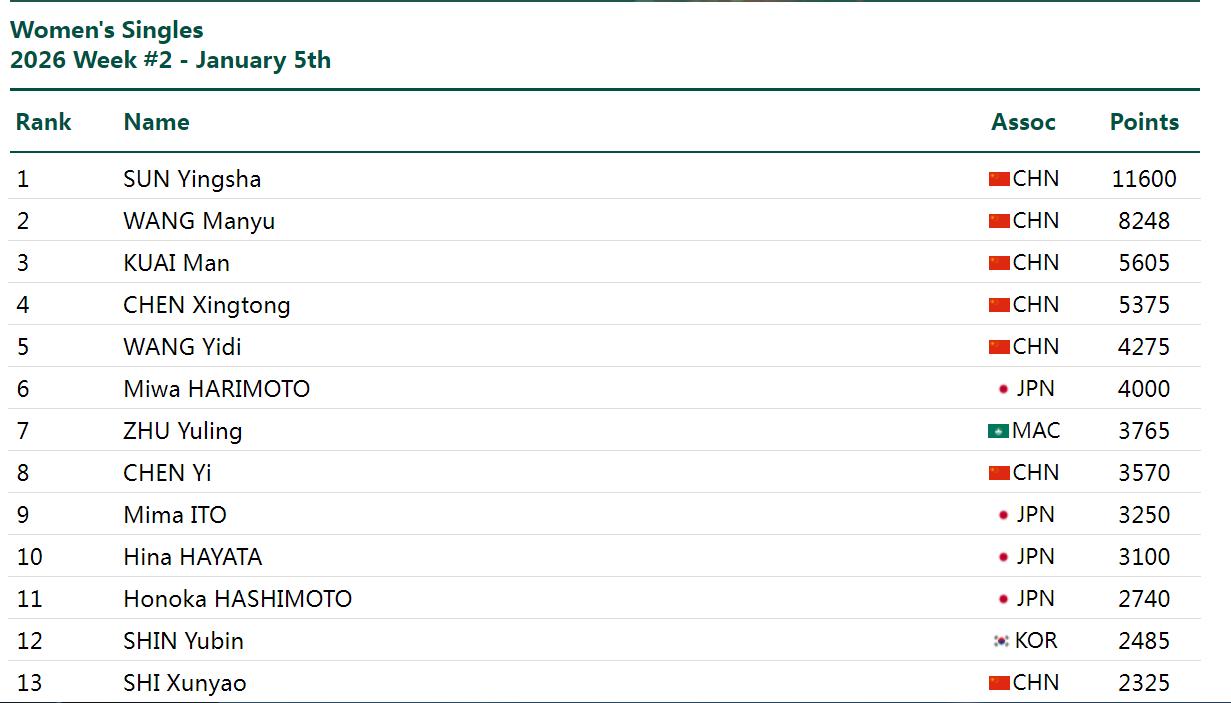Click China flag icon for WANG Manyu
1231x703 pixels.
(999, 221)
